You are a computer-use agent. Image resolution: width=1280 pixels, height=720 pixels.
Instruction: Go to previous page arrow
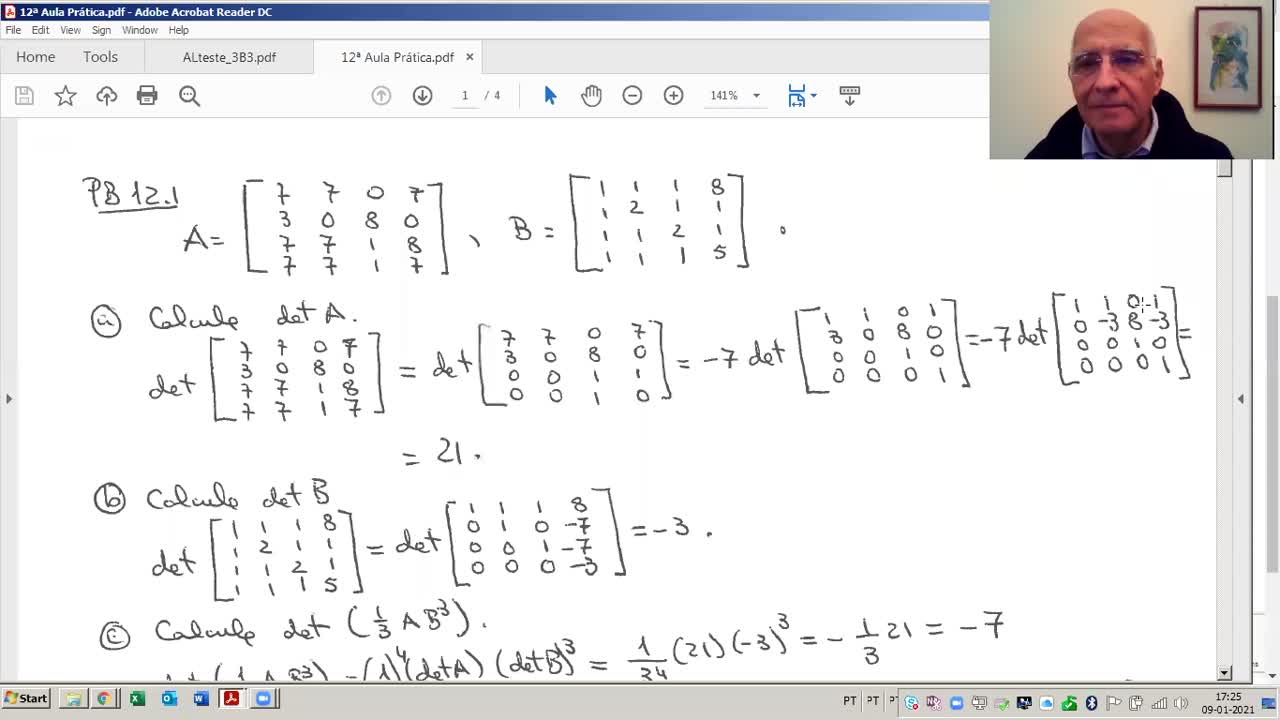381,96
